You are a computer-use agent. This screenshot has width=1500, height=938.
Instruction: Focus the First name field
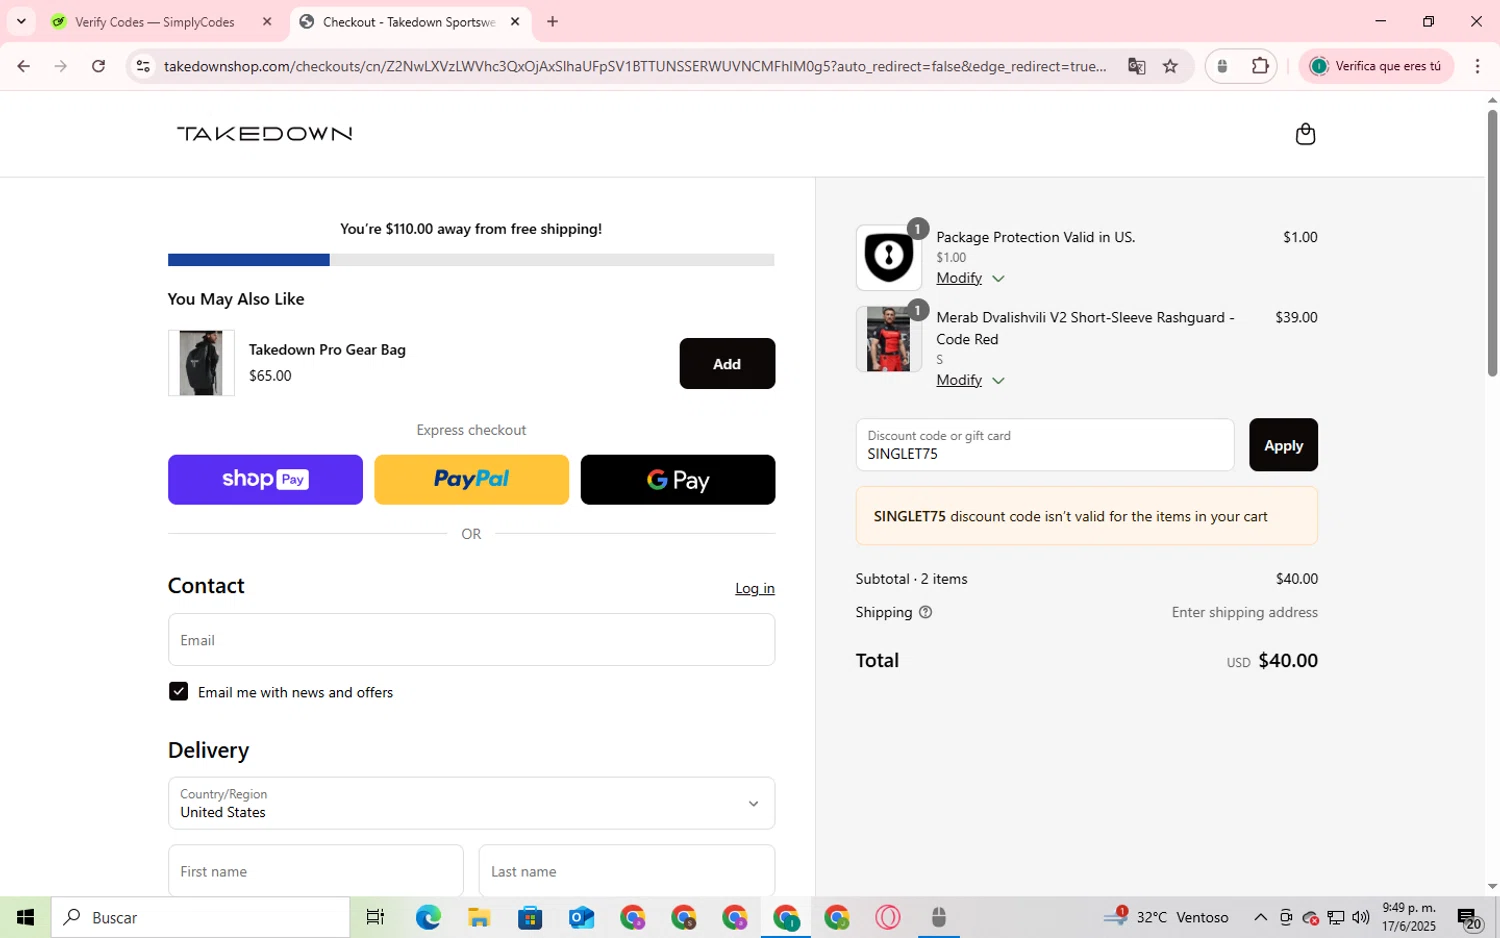click(315, 871)
